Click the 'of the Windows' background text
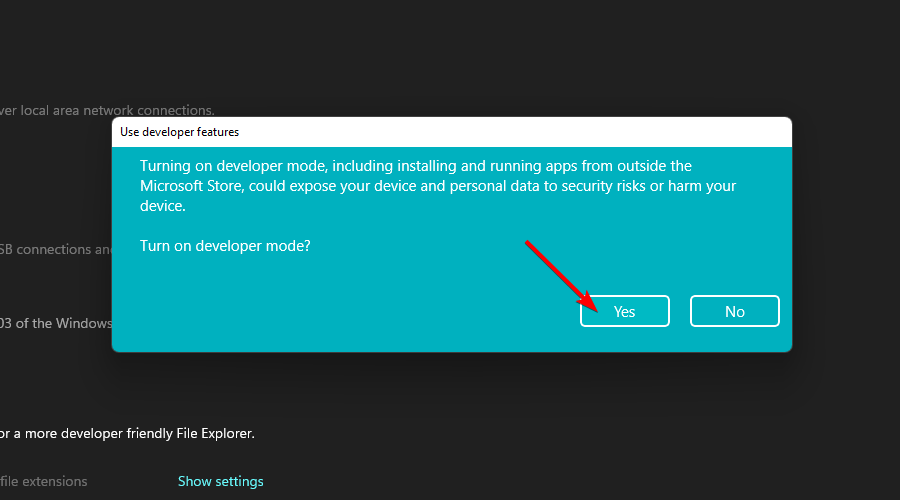 coord(60,323)
